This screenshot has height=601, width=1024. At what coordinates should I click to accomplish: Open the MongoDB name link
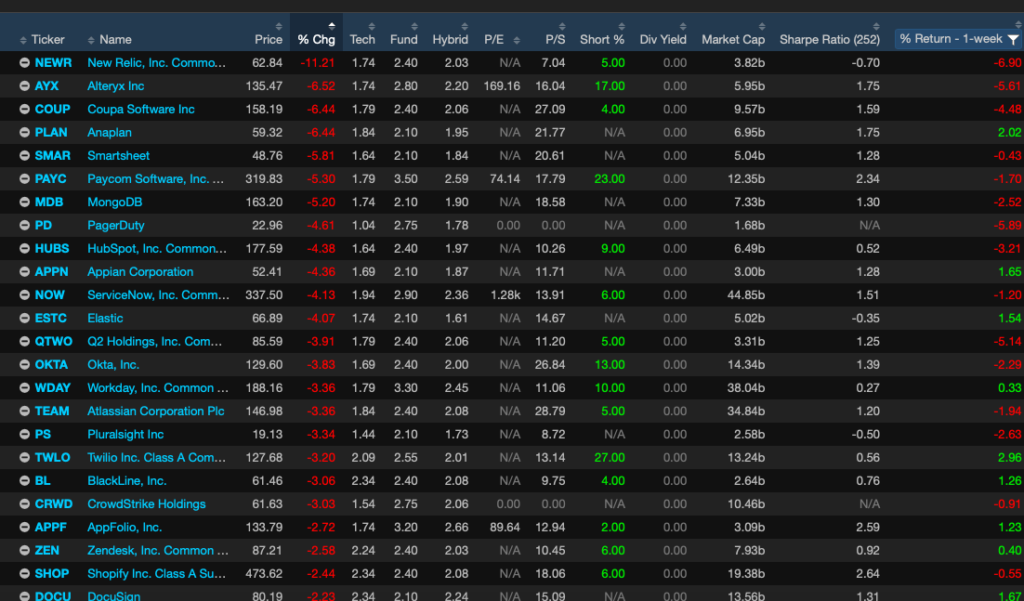115,203
